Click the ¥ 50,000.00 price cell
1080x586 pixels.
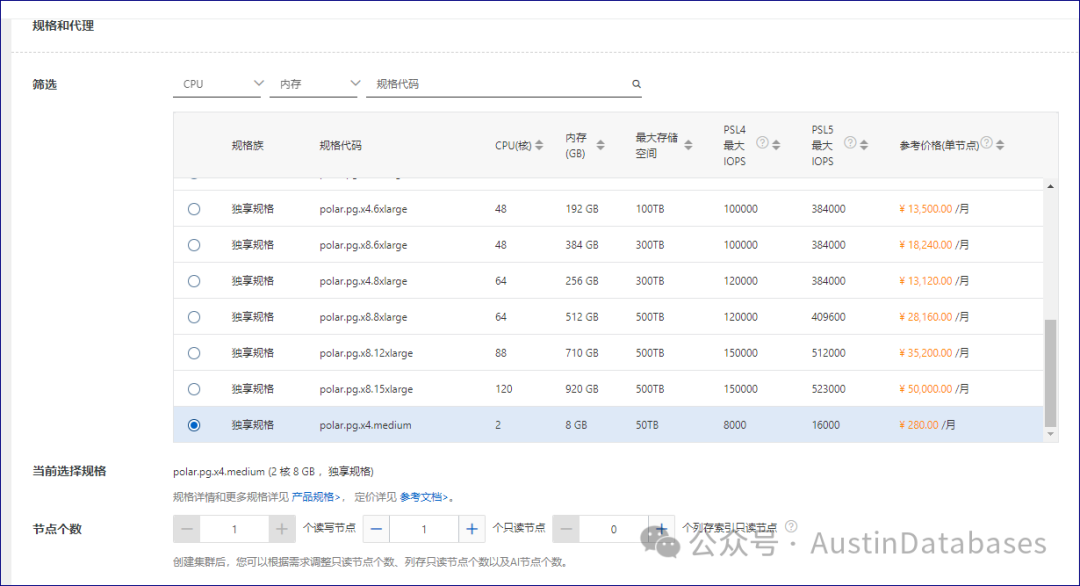[x=934, y=389]
